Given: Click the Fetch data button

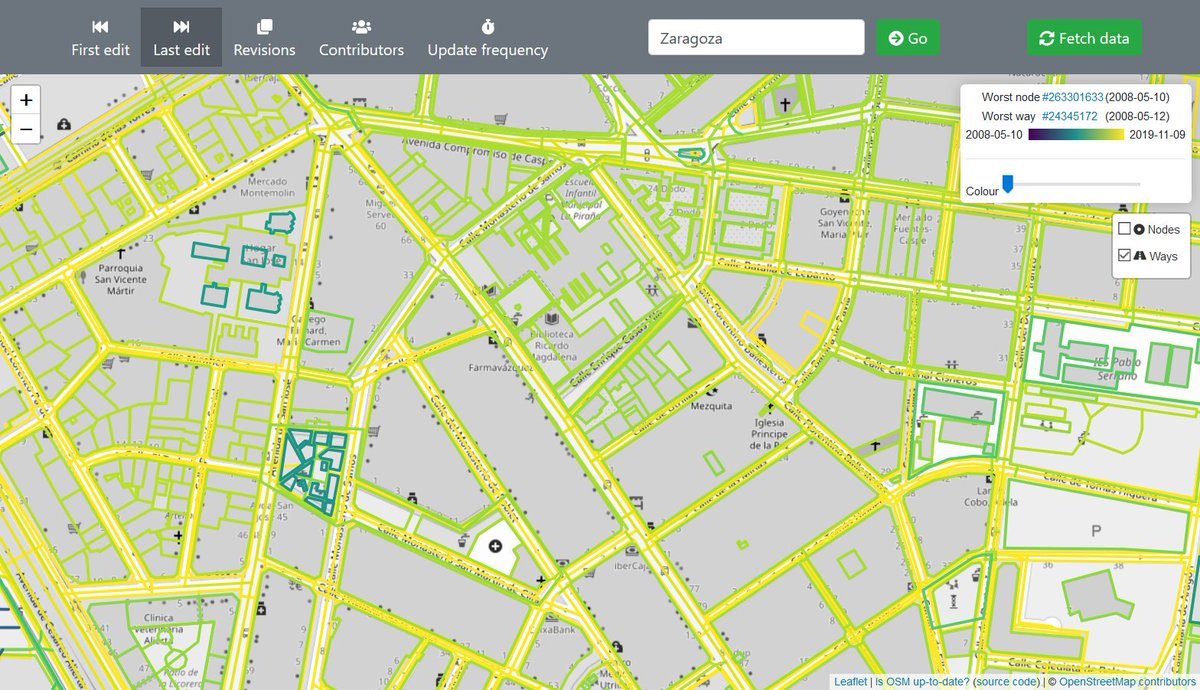Looking at the screenshot, I should pos(1084,38).
